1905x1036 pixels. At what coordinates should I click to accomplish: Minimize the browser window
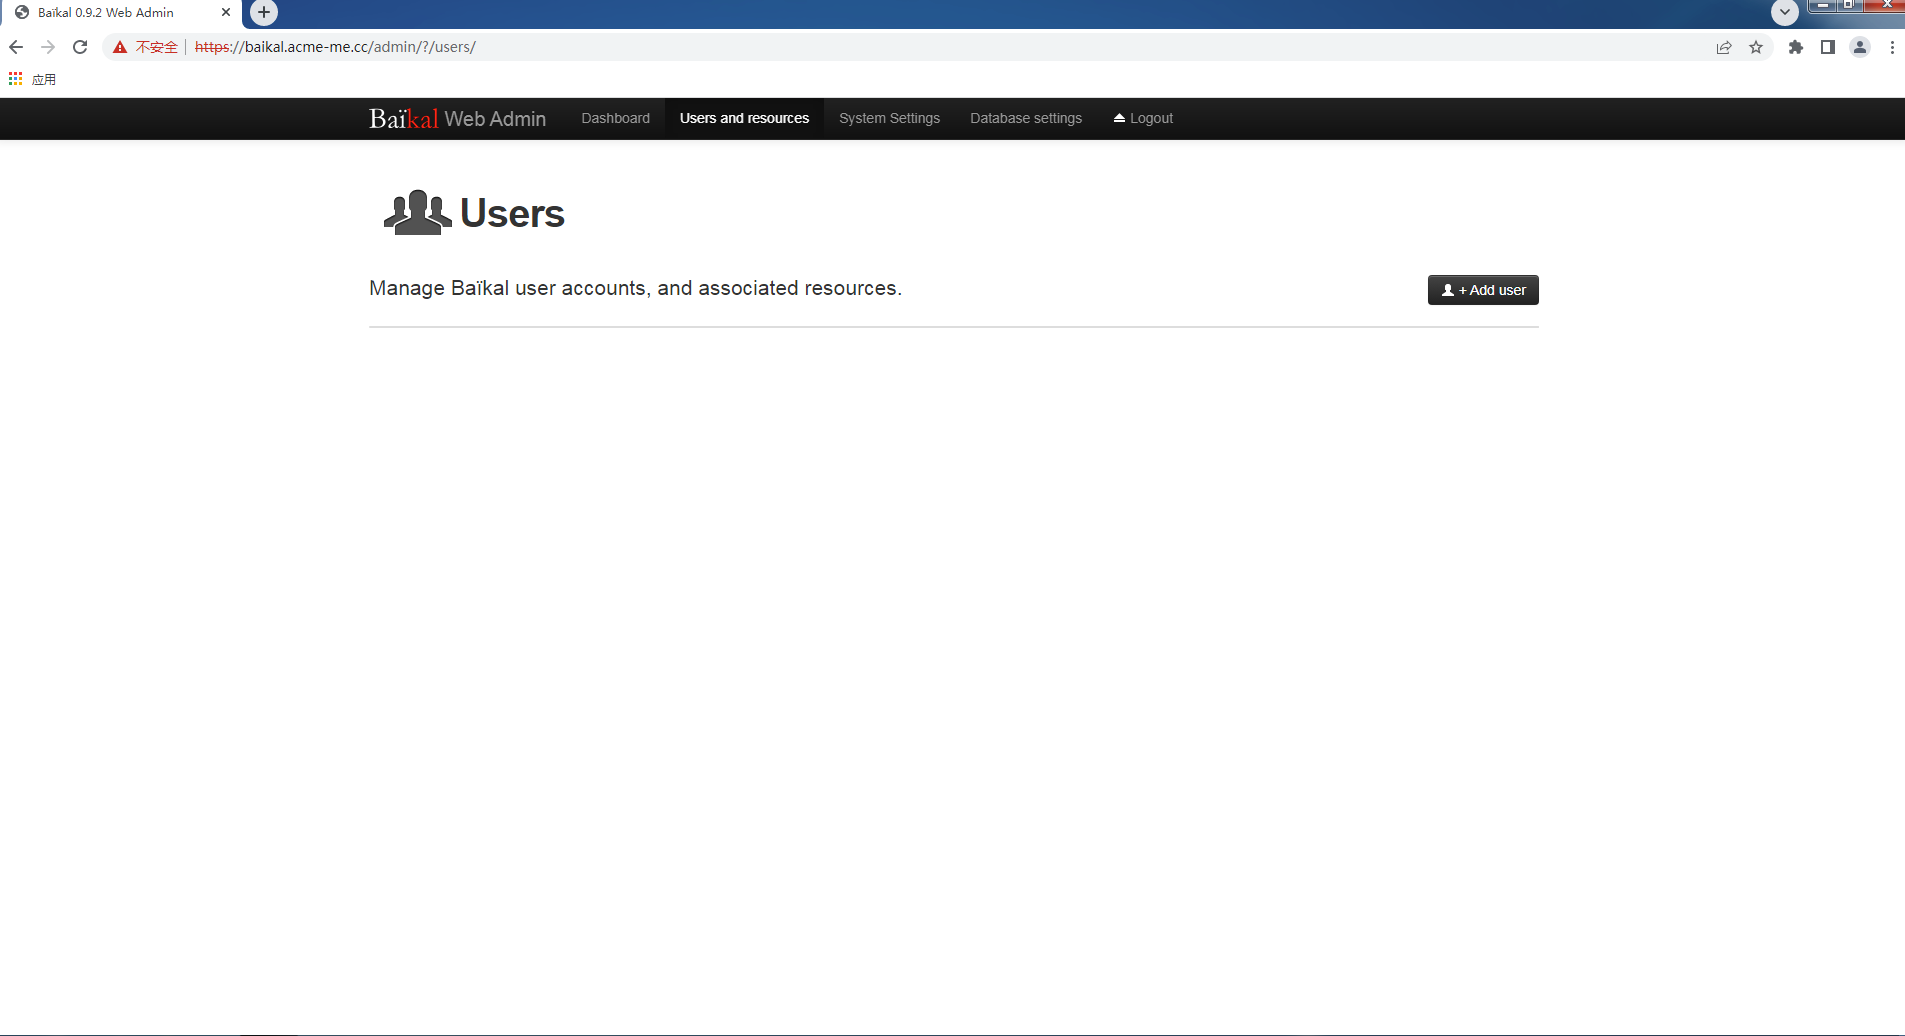(x=1822, y=5)
